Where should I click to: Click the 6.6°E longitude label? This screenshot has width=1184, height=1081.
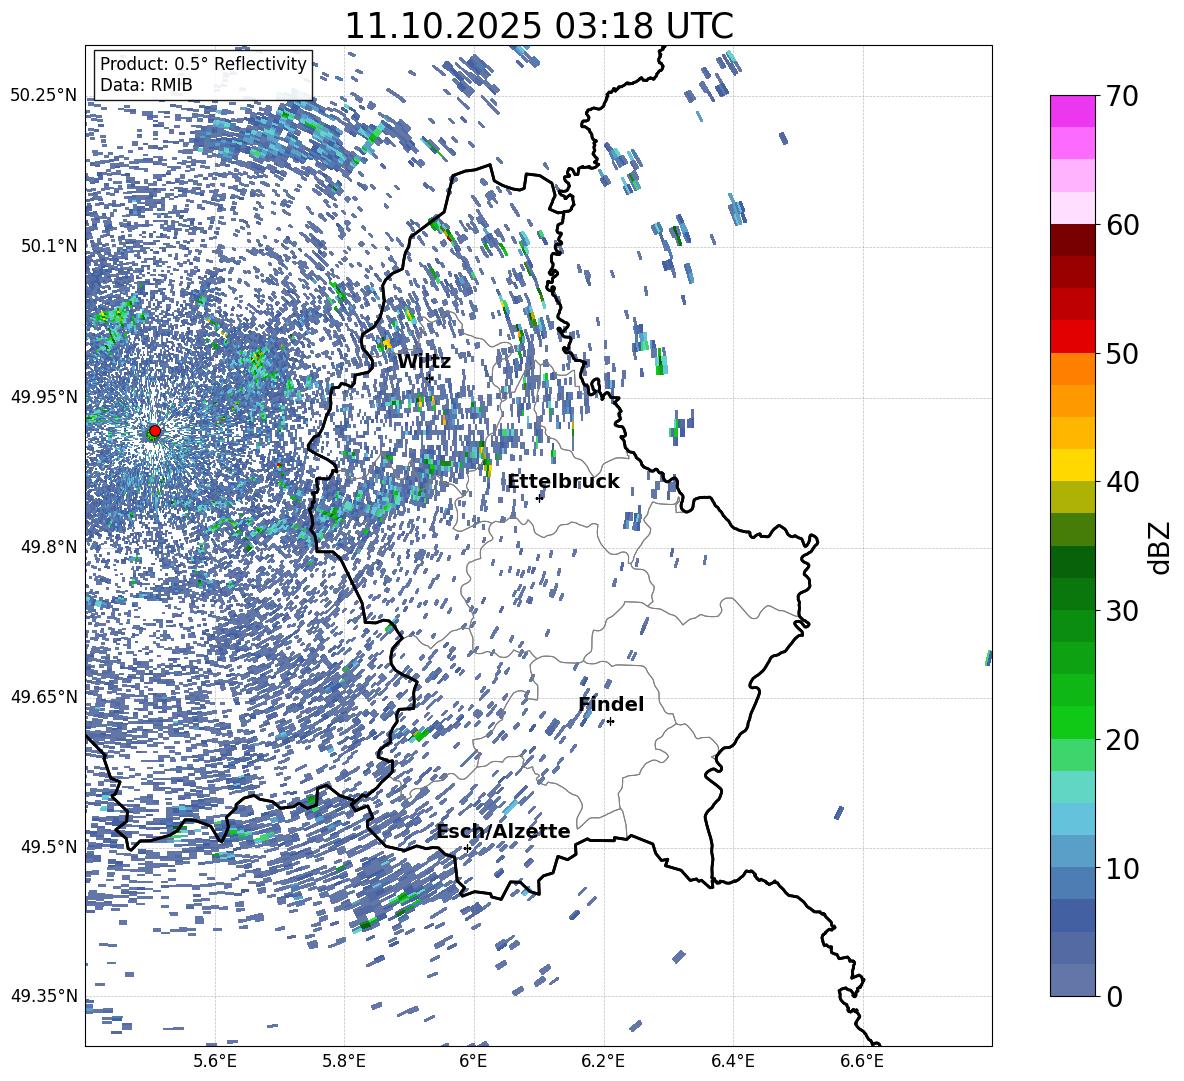pyautogui.click(x=862, y=1061)
